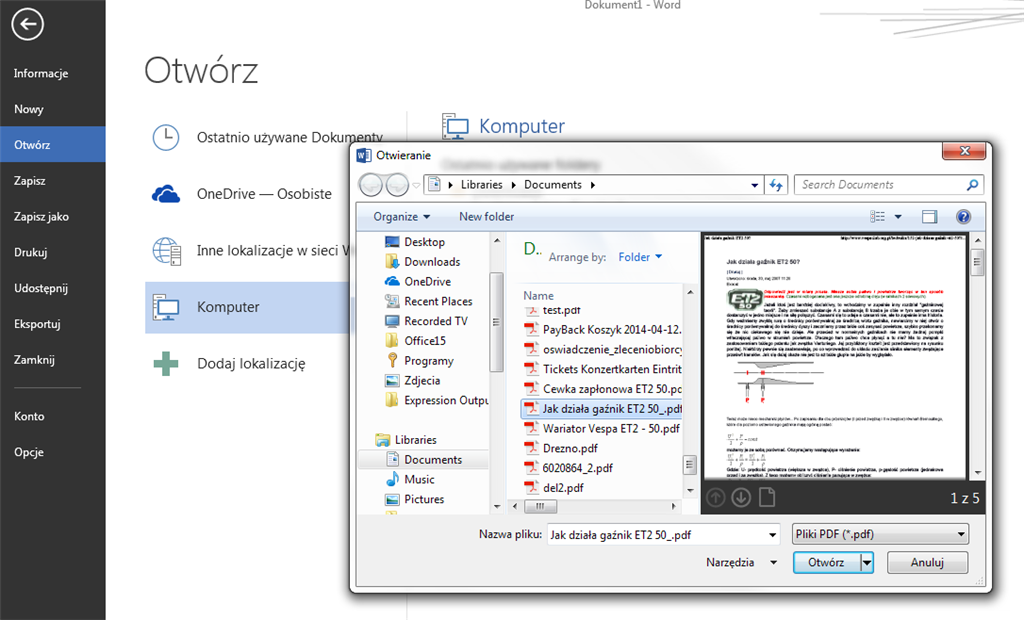
Task: Select Cewka zapłonowa ET2 50 file
Action: click(602, 389)
